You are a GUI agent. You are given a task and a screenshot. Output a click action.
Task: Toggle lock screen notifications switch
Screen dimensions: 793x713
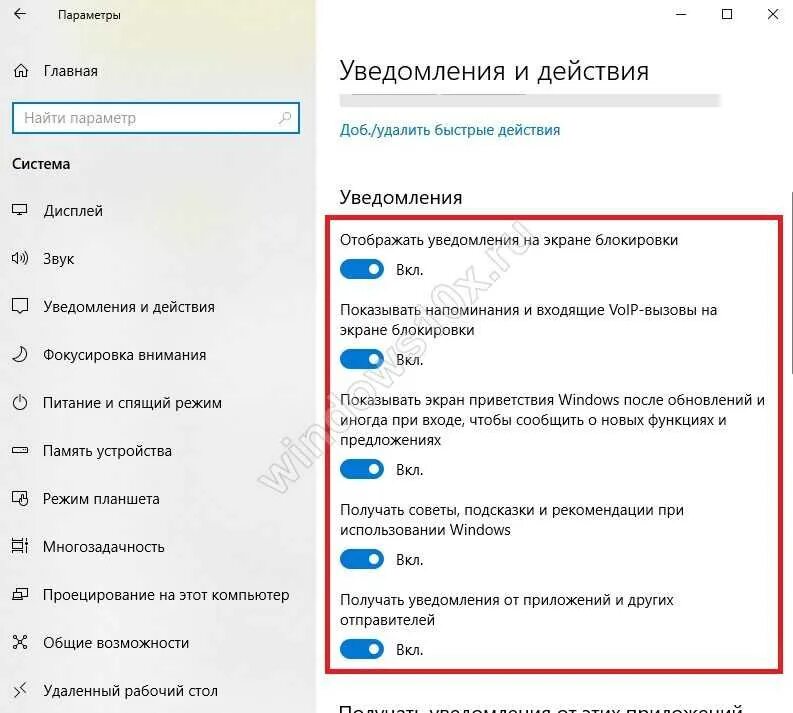pyautogui.click(x=362, y=270)
